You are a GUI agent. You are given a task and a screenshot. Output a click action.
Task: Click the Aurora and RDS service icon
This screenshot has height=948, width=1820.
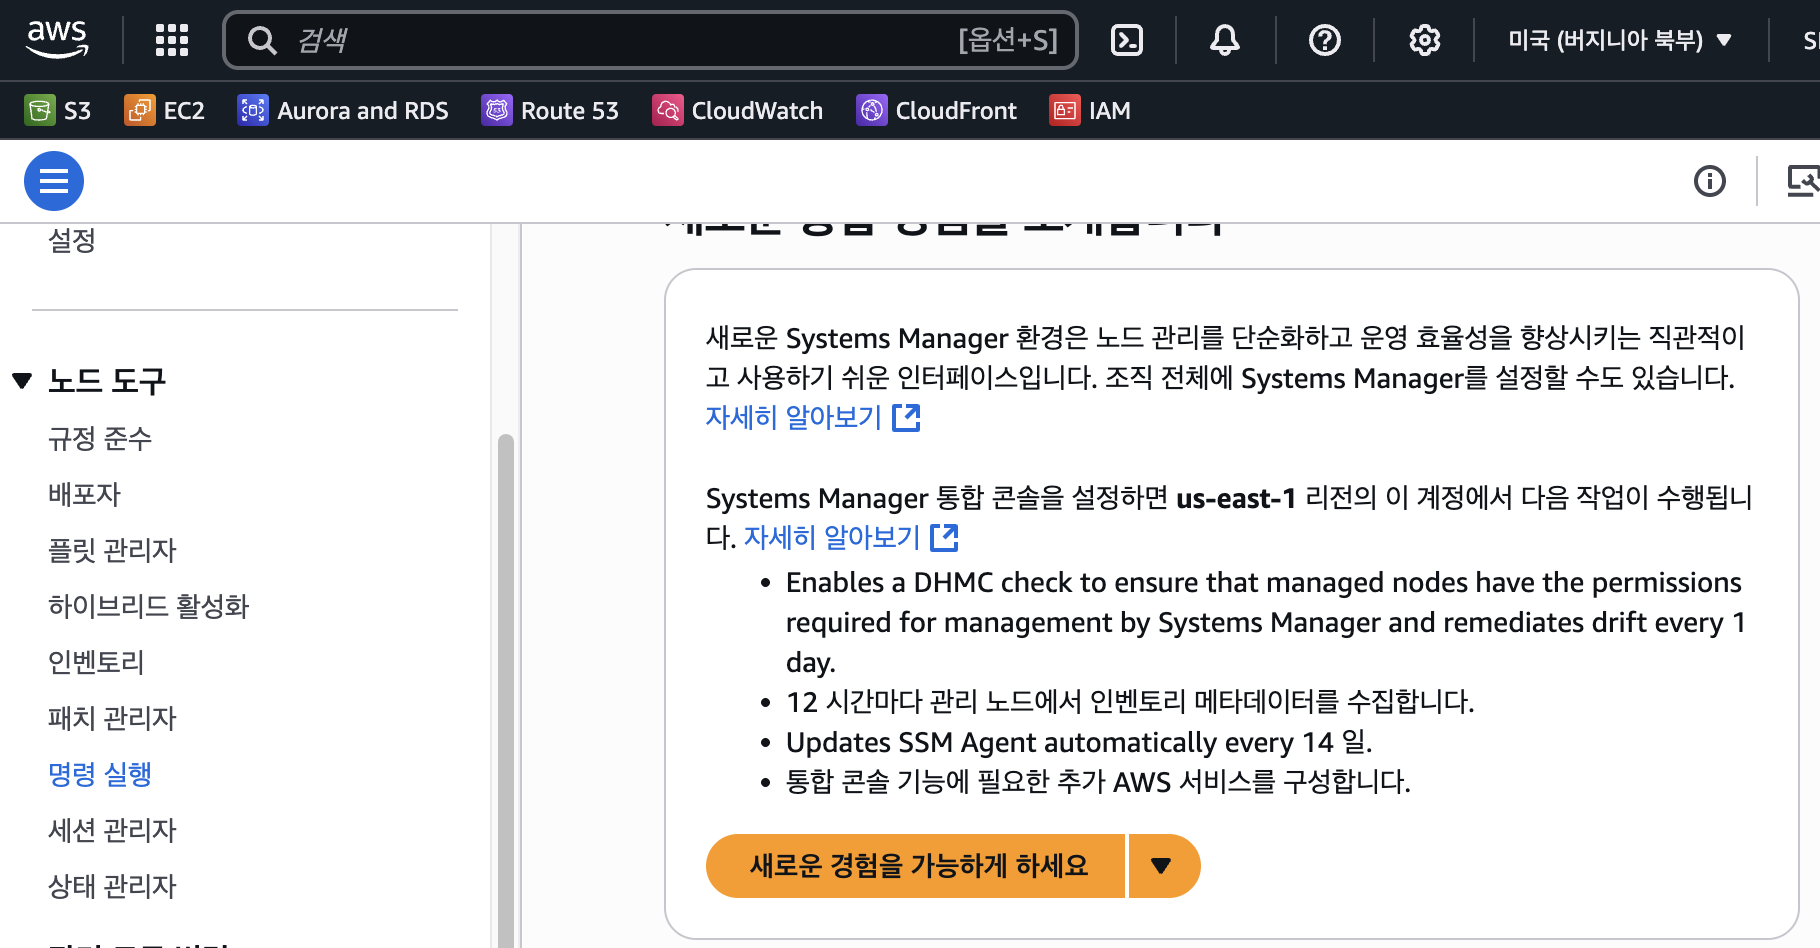pyautogui.click(x=253, y=110)
